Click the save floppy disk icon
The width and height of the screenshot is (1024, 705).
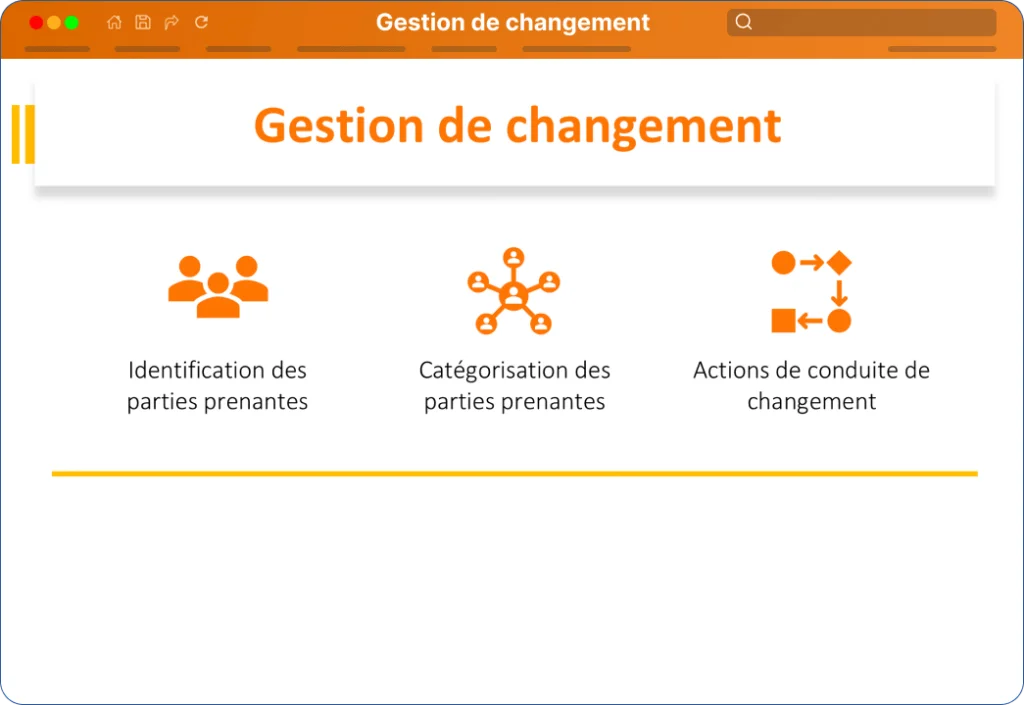click(142, 22)
